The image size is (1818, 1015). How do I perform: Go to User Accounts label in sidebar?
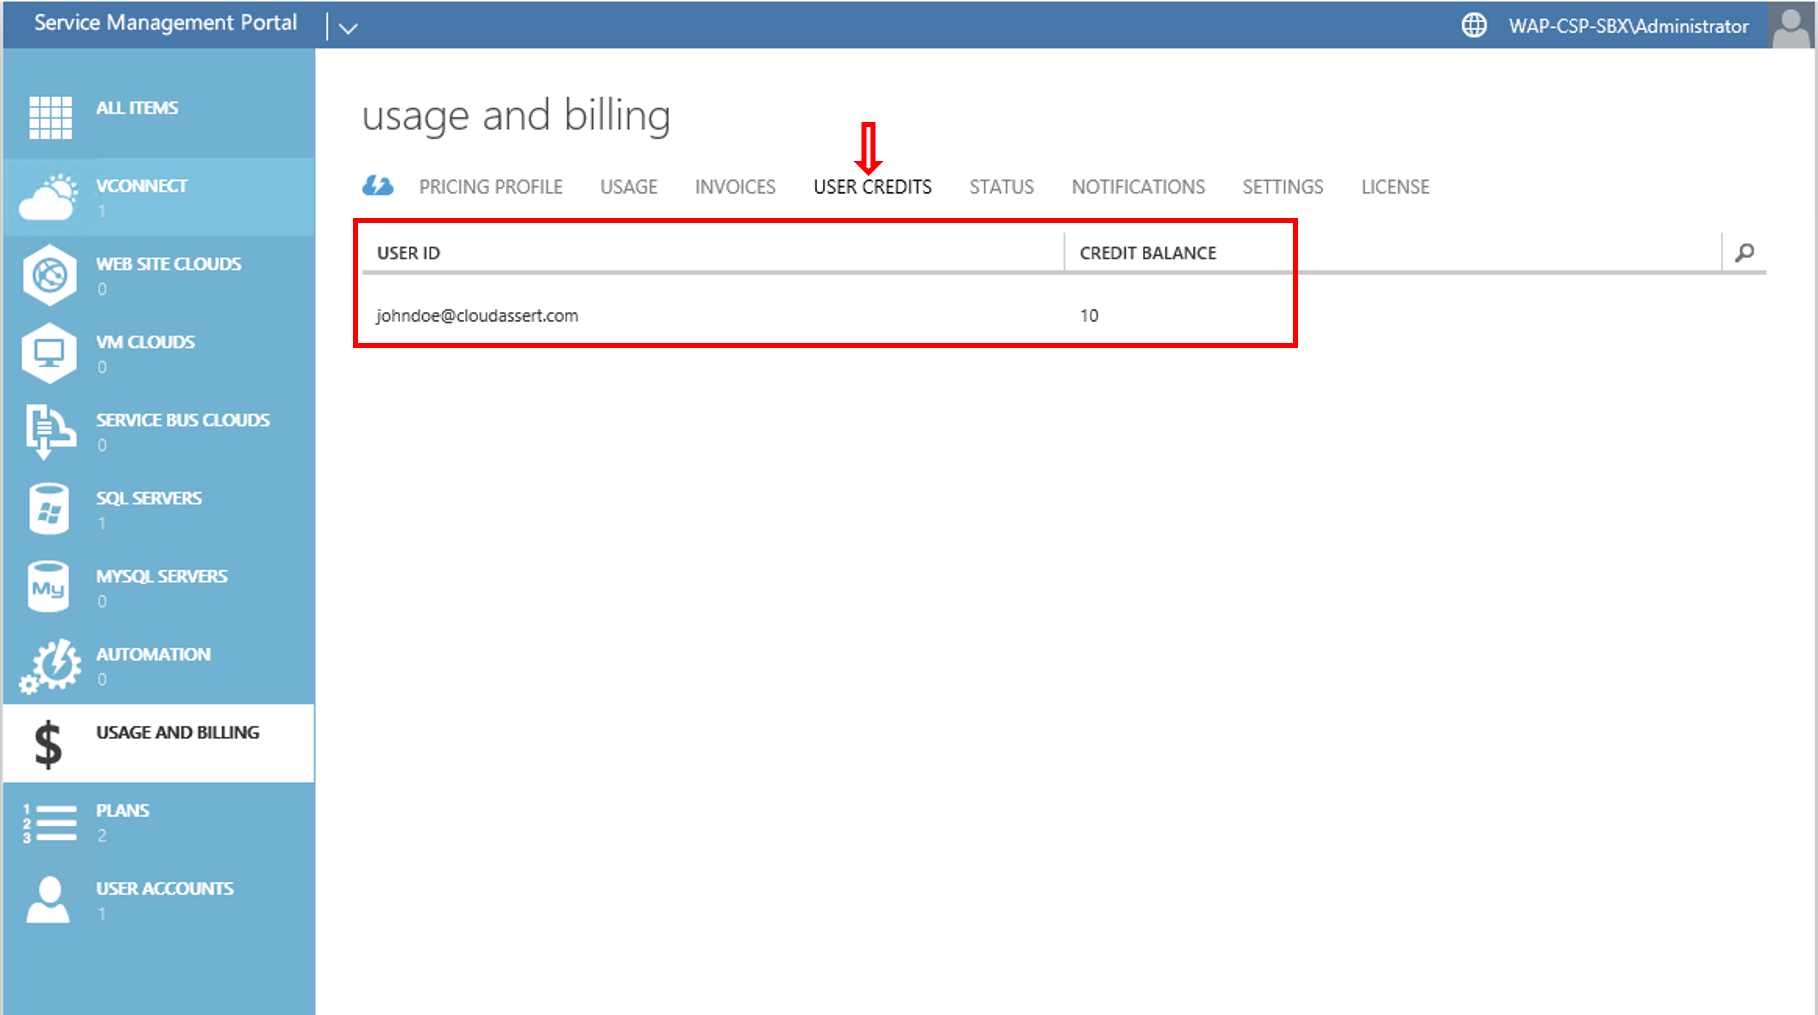tap(165, 888)
